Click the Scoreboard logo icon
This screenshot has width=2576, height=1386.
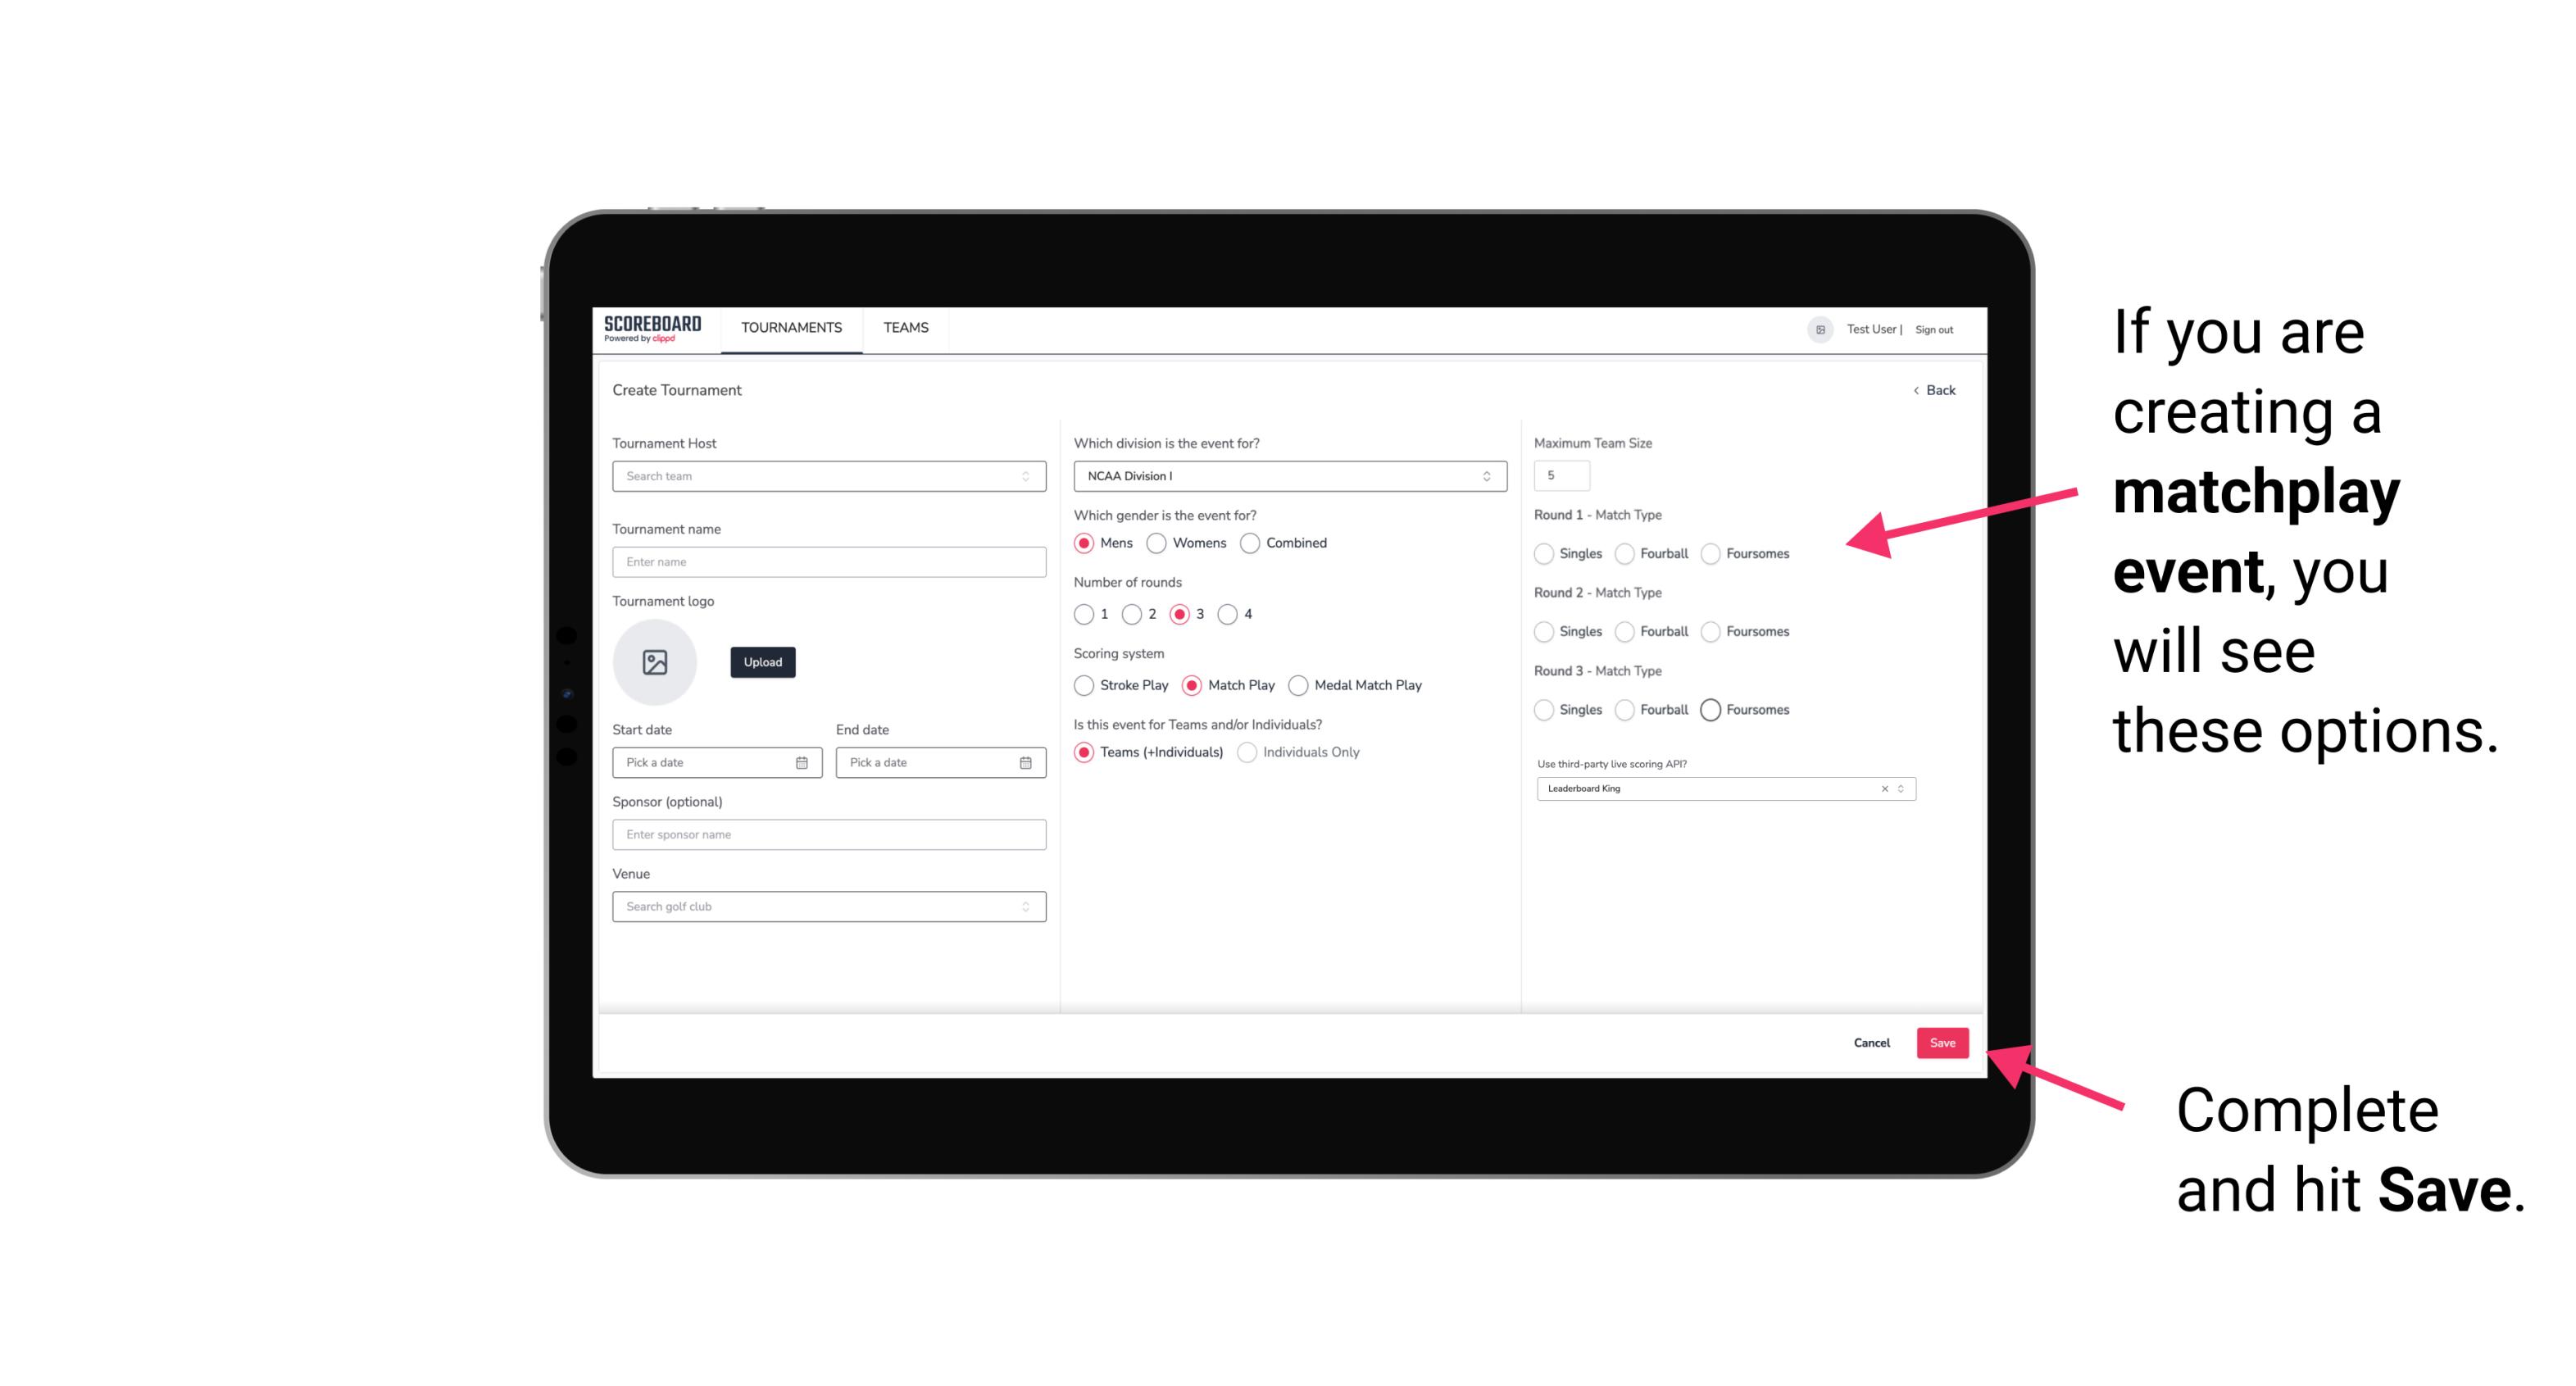[x=655, y=328]
